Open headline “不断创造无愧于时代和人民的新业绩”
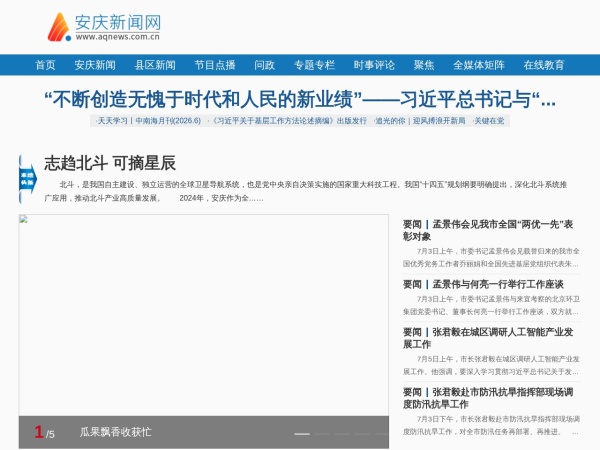600x450 pixels. click(x=300, y=99)
